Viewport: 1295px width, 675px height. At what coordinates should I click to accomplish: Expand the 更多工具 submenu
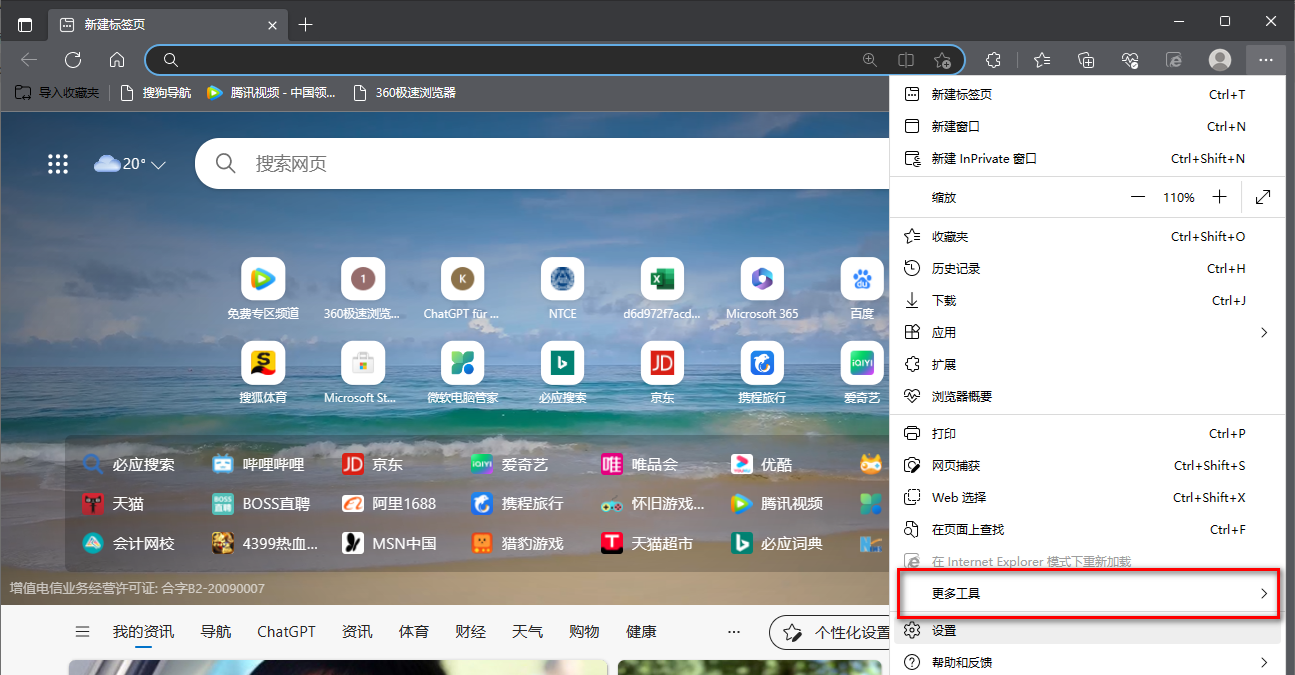pyautogui.click(x=1089, y=593)
